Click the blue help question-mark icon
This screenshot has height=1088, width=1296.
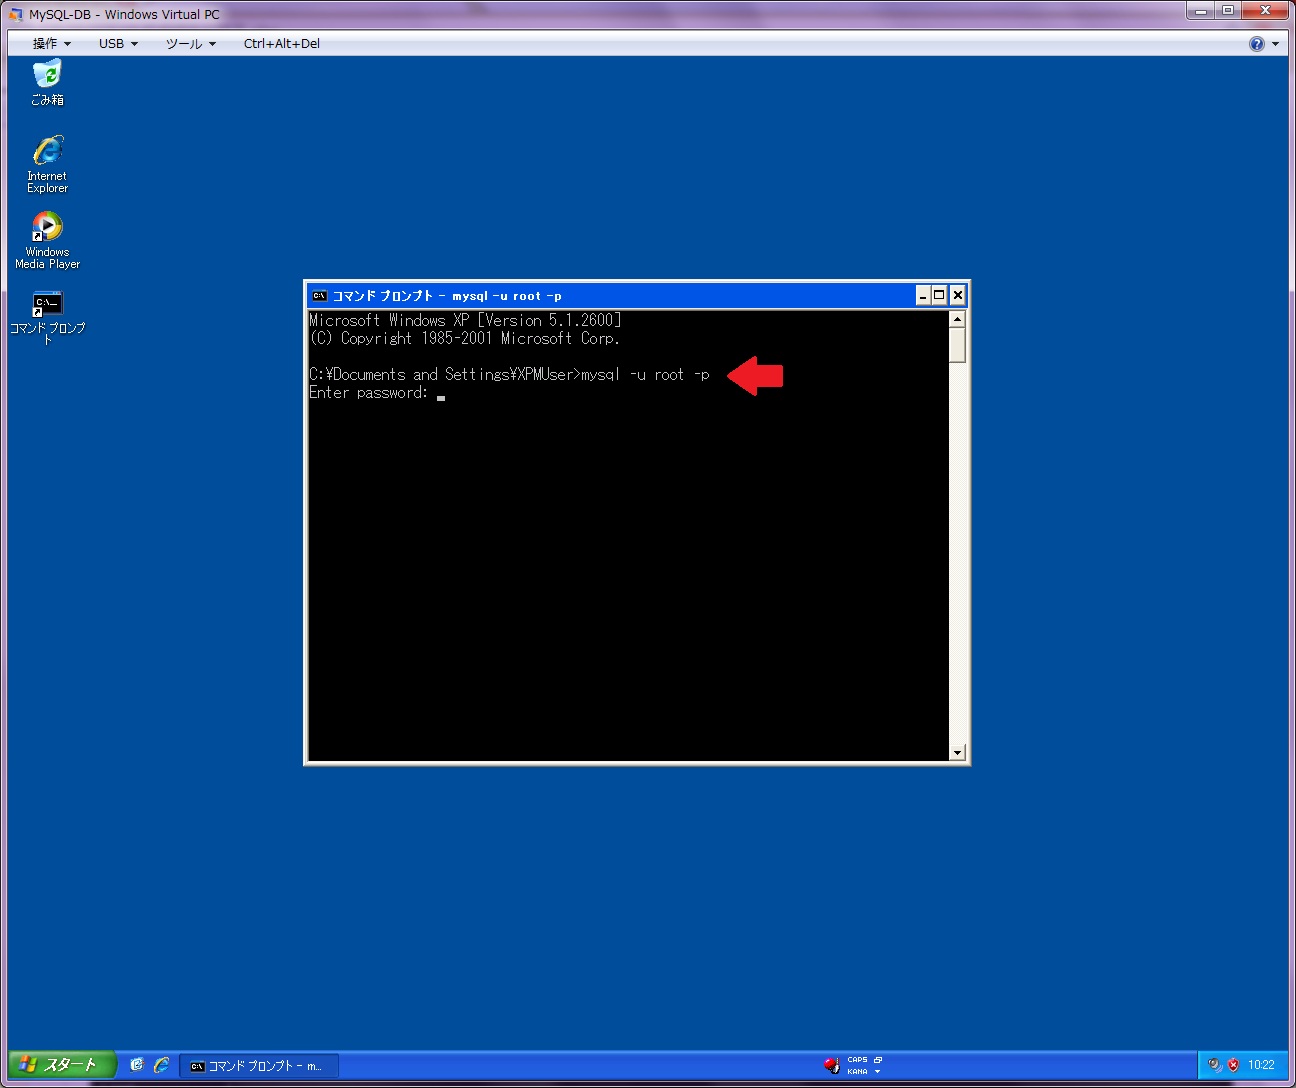click(1257, 44)
